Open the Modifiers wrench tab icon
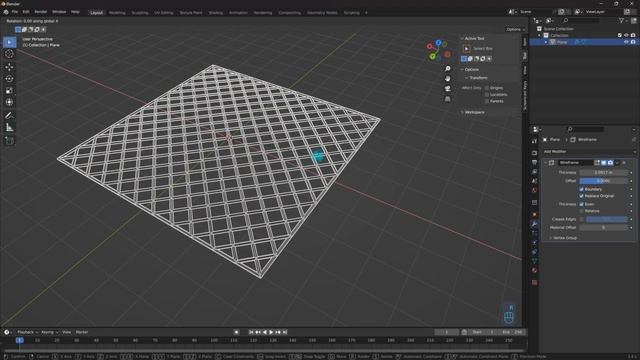 coord(534,224)
